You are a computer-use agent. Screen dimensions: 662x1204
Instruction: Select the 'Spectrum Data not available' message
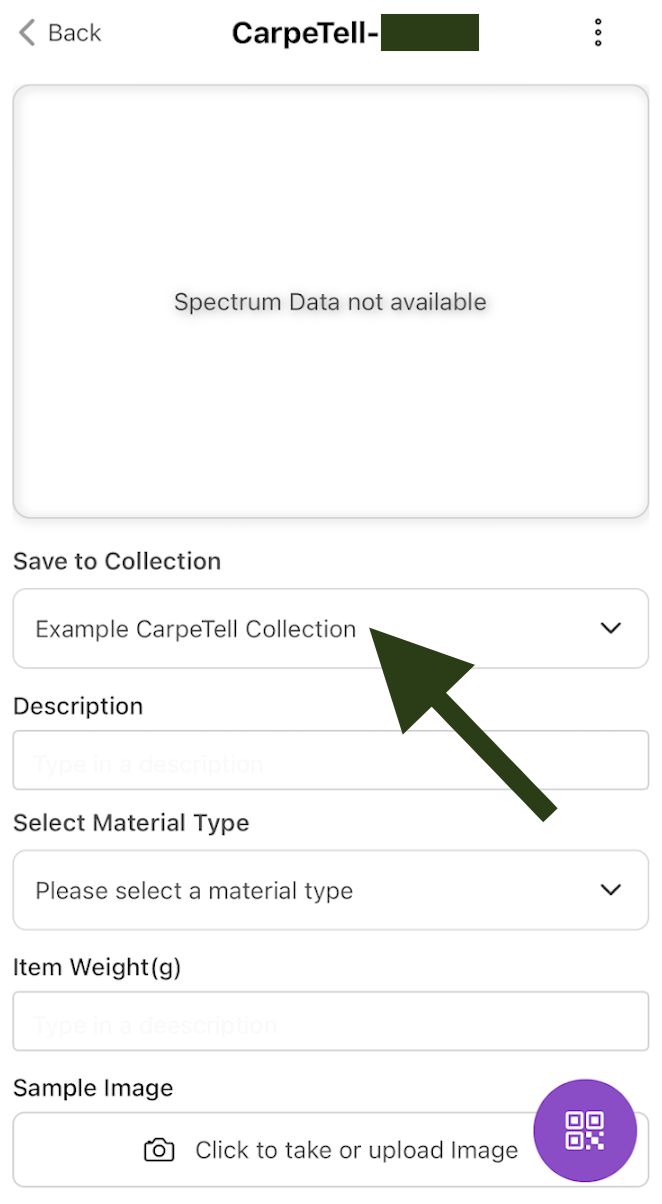330,302
